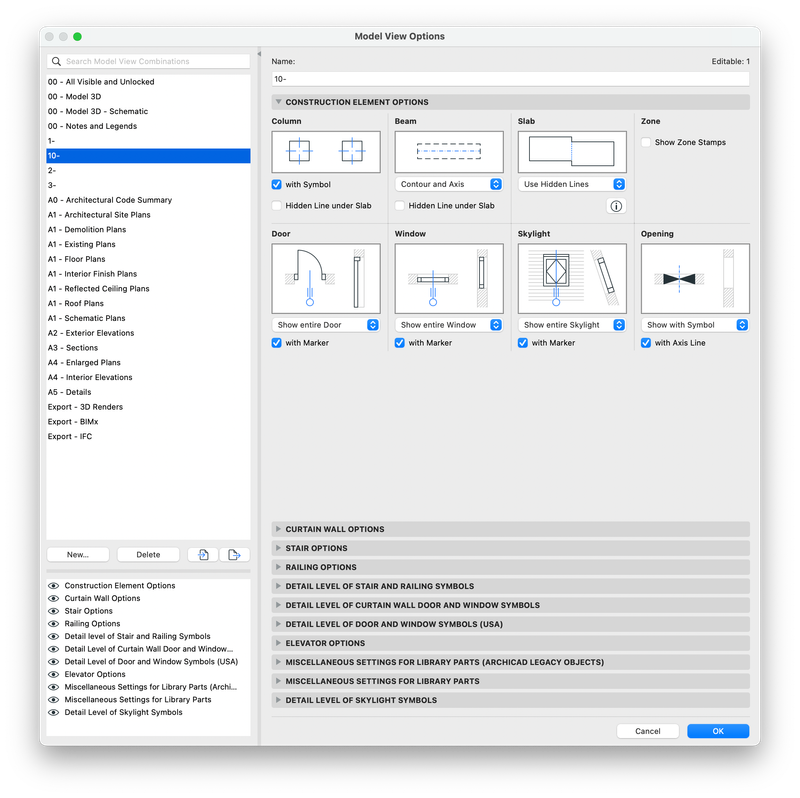Collapse Construction Element Options panel
The height and width of the screenshot is (798, 800).
coord(279,102)
